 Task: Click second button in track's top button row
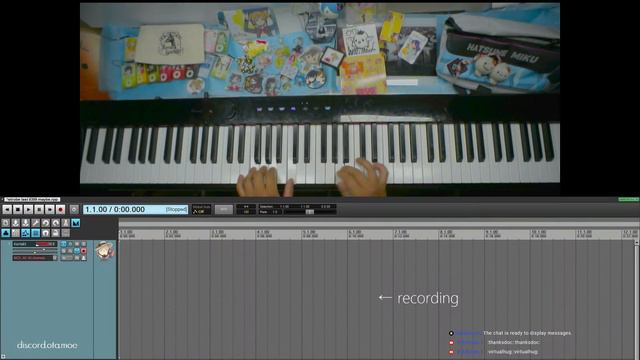coord(70,244)
